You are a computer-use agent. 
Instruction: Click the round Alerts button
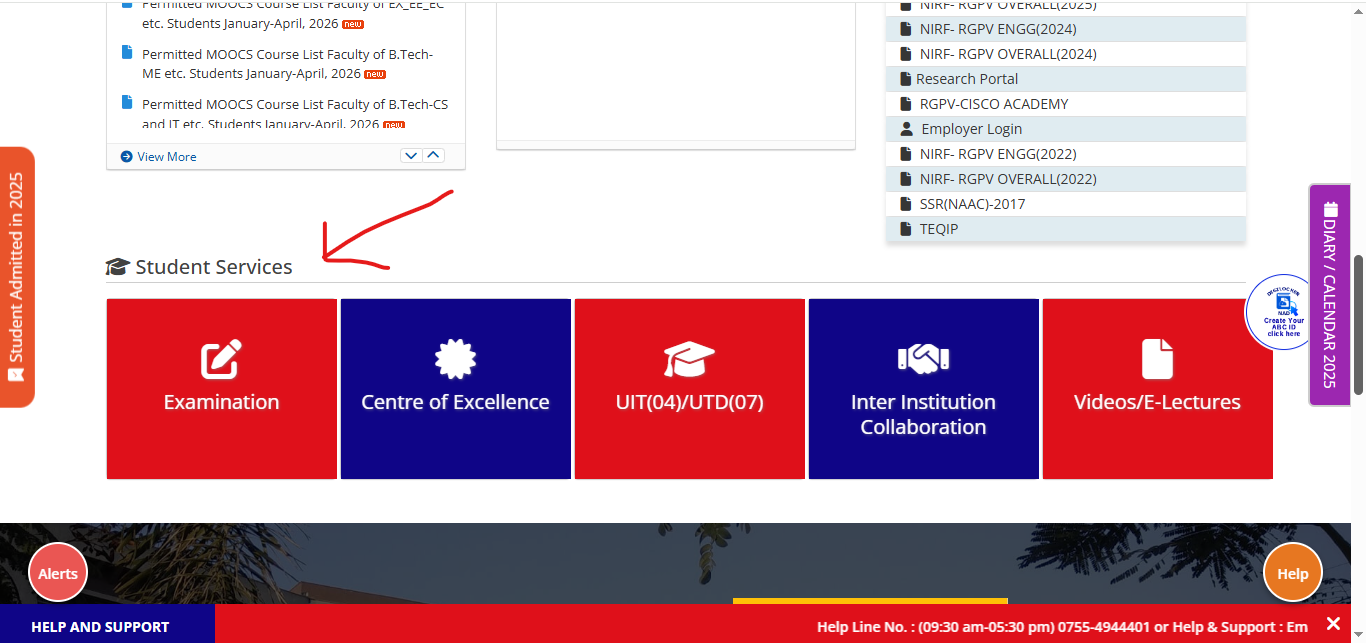pos(58,573)
